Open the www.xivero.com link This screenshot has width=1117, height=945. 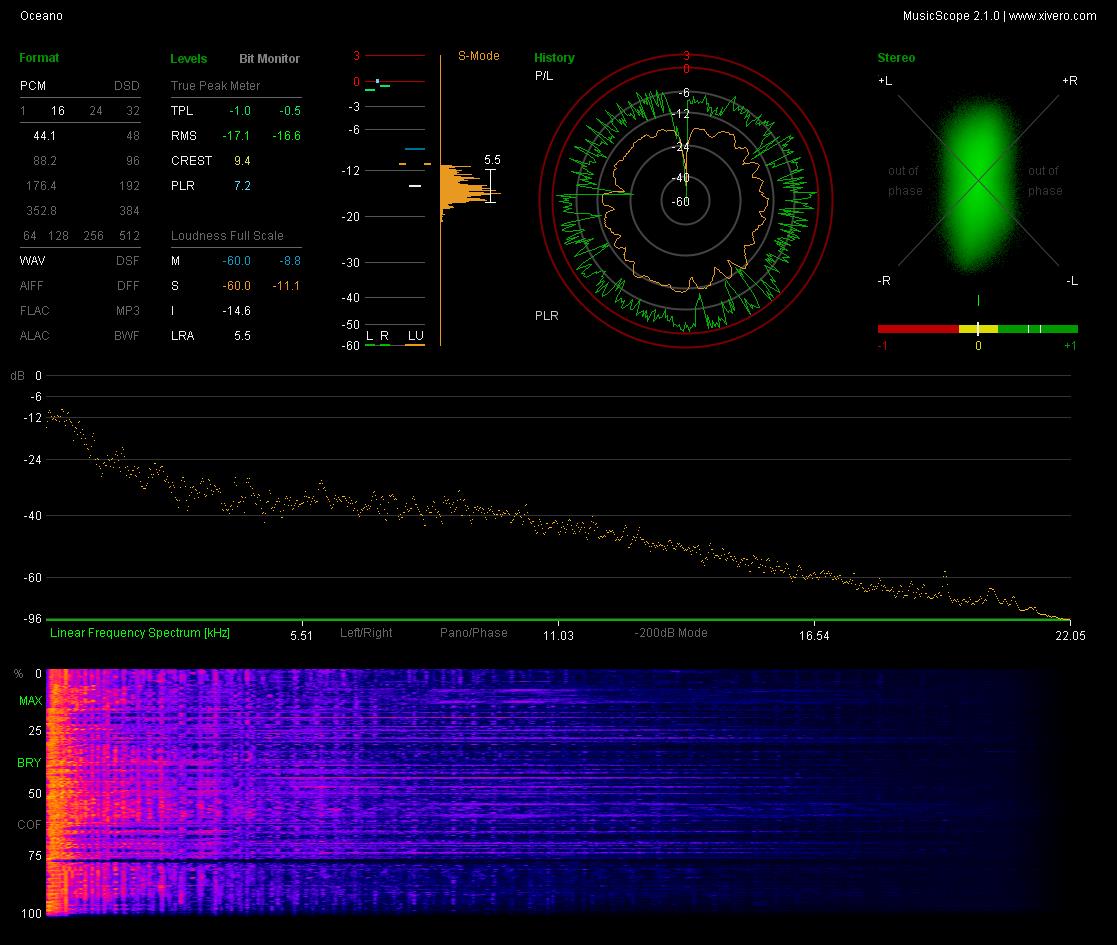point(1052,16)
